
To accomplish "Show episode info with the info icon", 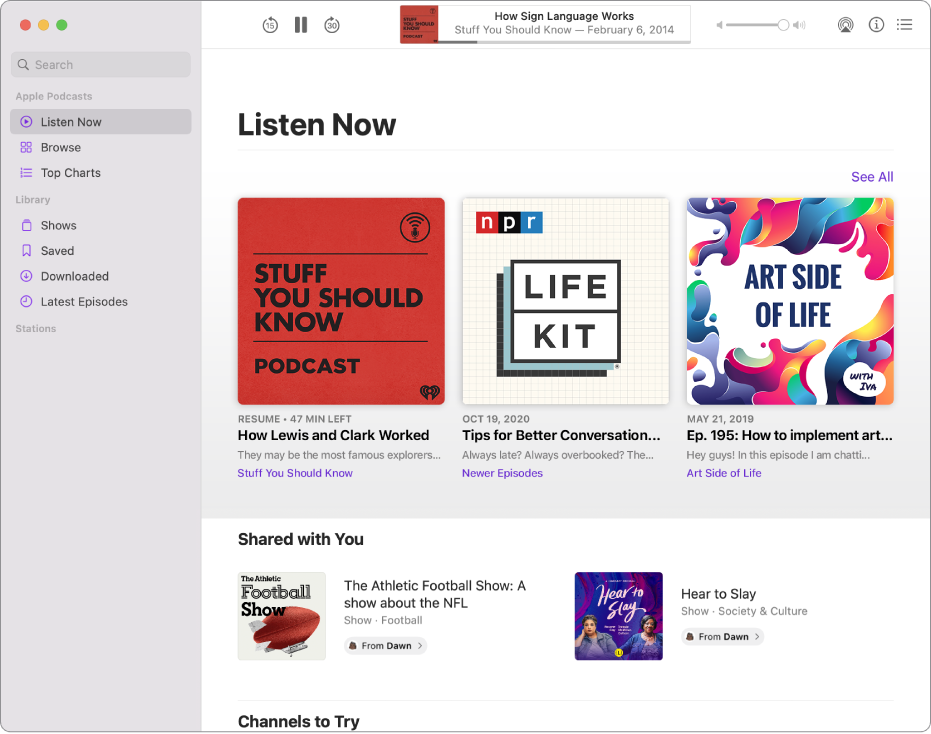I will click(876, 25).
